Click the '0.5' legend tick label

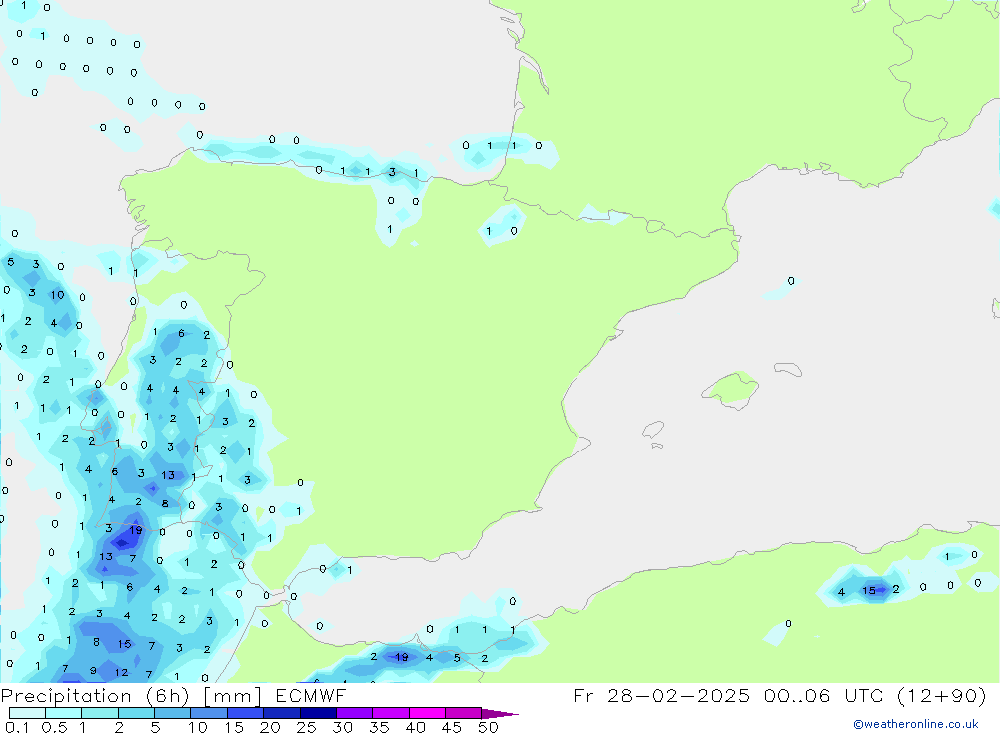(54, 727)
